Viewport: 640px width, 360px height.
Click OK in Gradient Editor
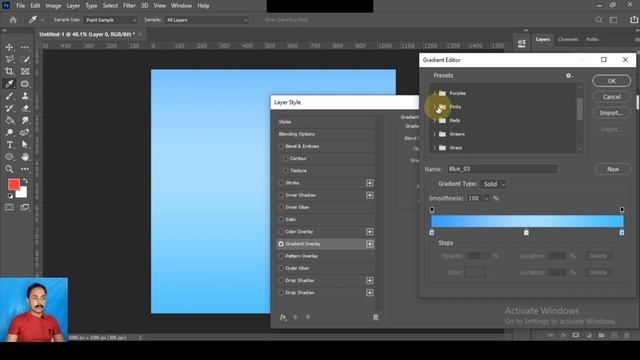(611, 81)
